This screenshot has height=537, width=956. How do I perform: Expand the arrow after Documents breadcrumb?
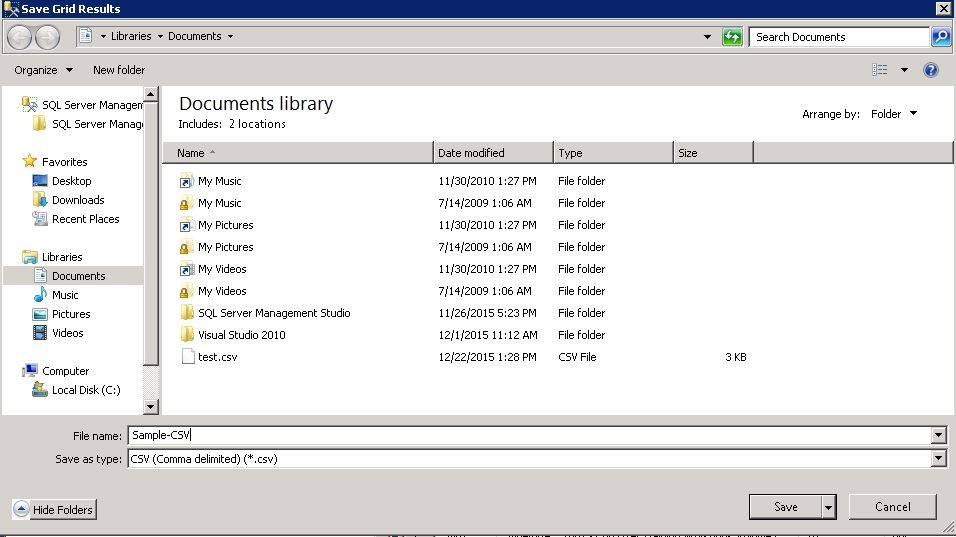230,37
